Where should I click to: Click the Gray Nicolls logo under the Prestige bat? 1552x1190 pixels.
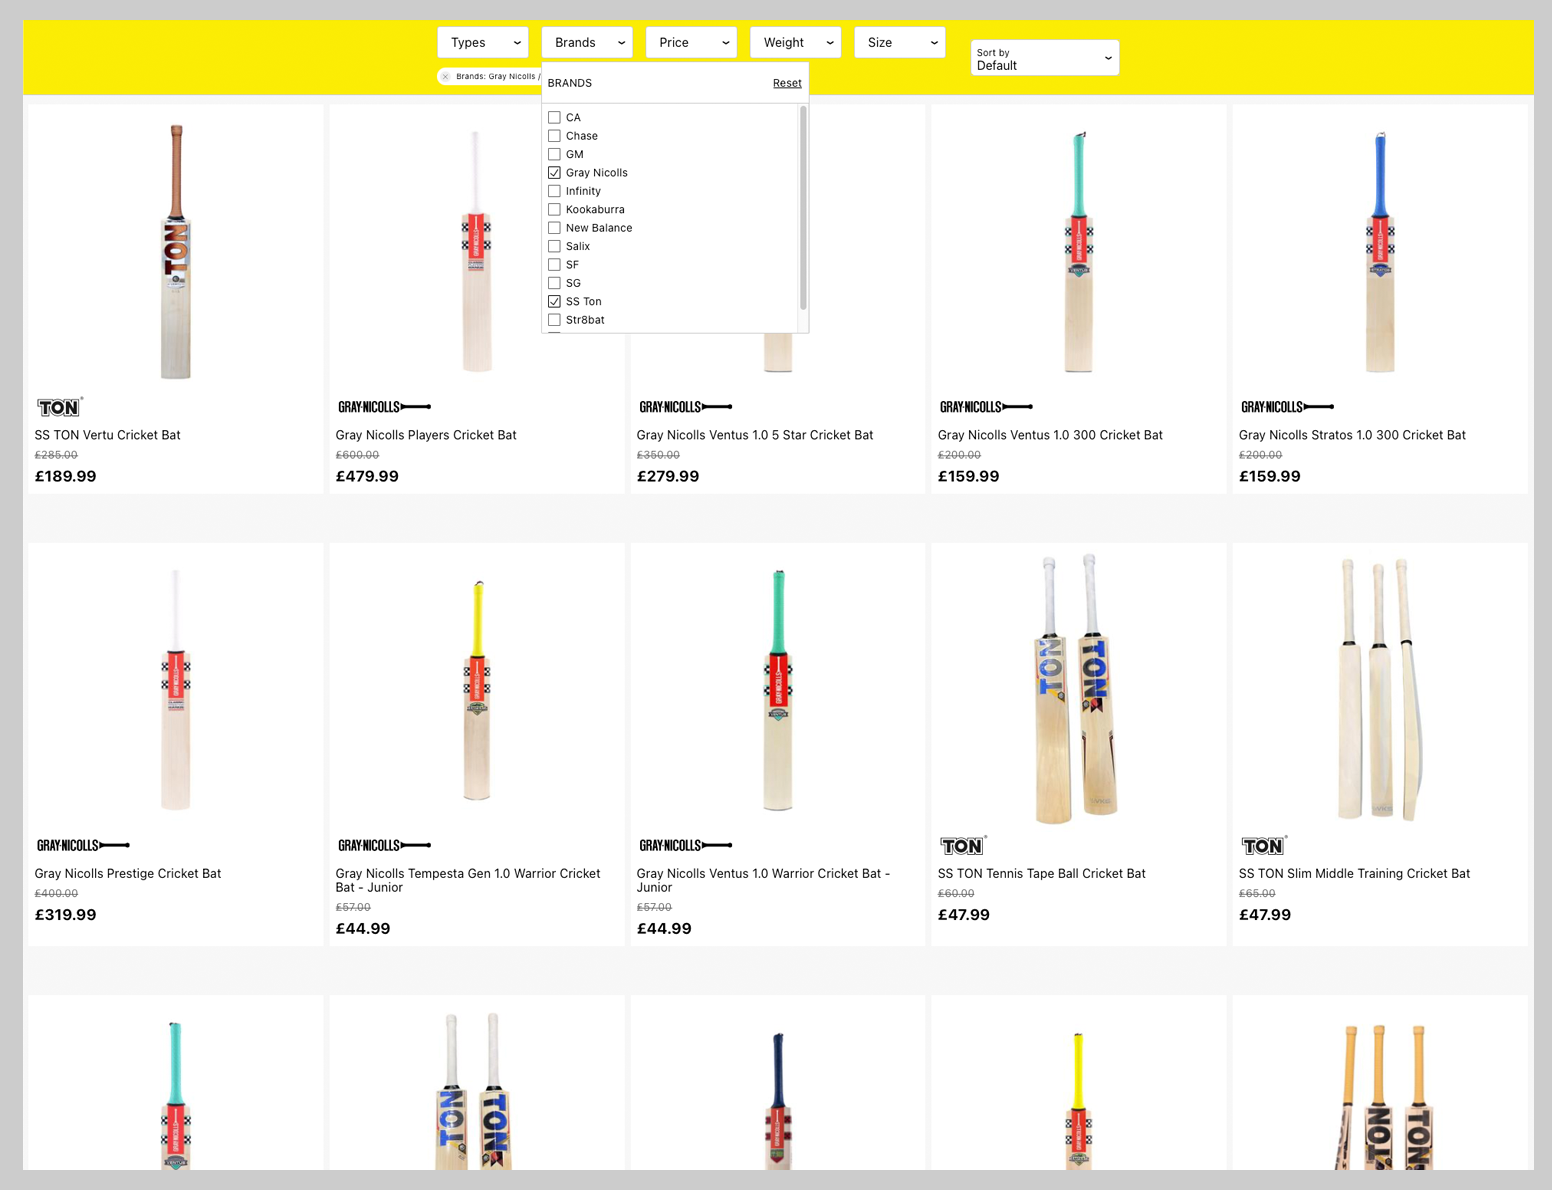(x=83, y=846)
